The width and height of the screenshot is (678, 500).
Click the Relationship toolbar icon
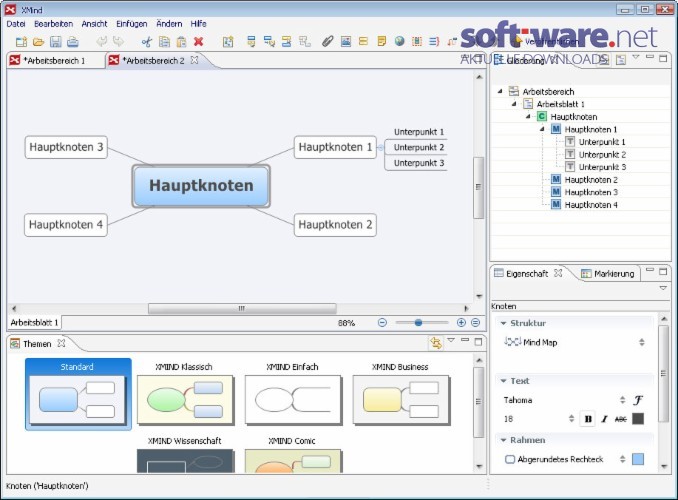pos(452,42)
